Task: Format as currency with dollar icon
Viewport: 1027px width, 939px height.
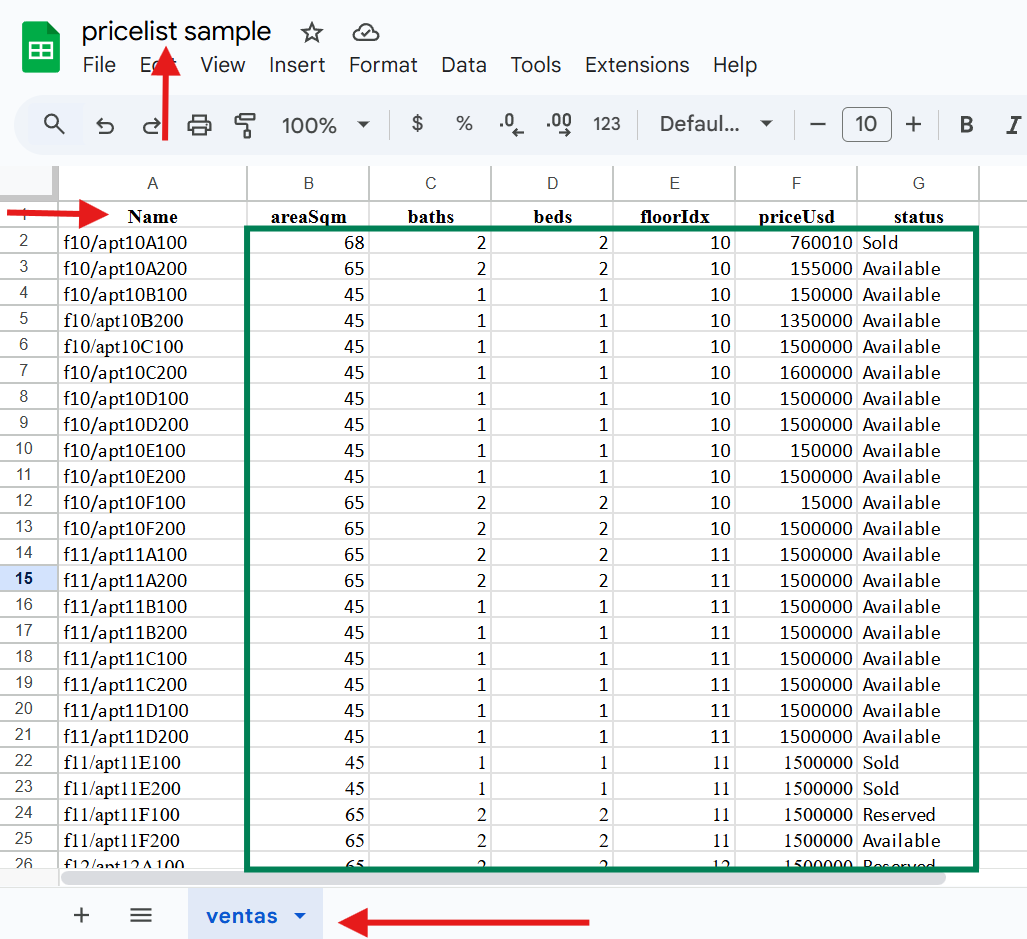Action: coord(417,124)
